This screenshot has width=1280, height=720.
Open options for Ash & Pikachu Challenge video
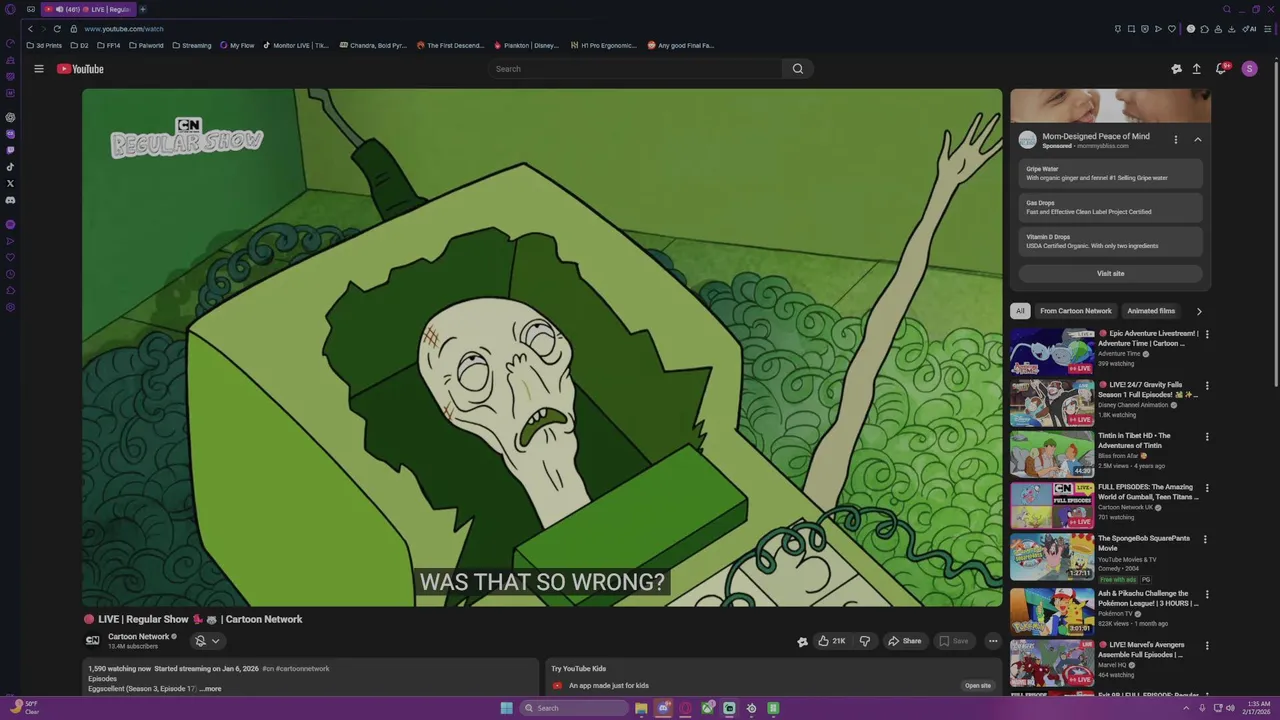coord(1207,595)
